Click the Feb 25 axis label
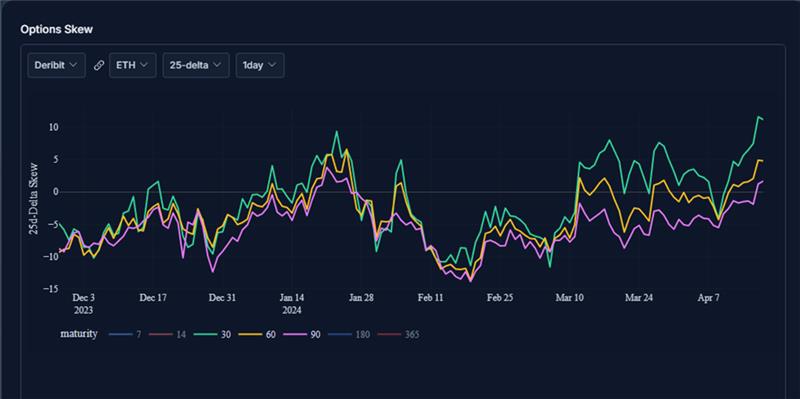 (500, 298)
